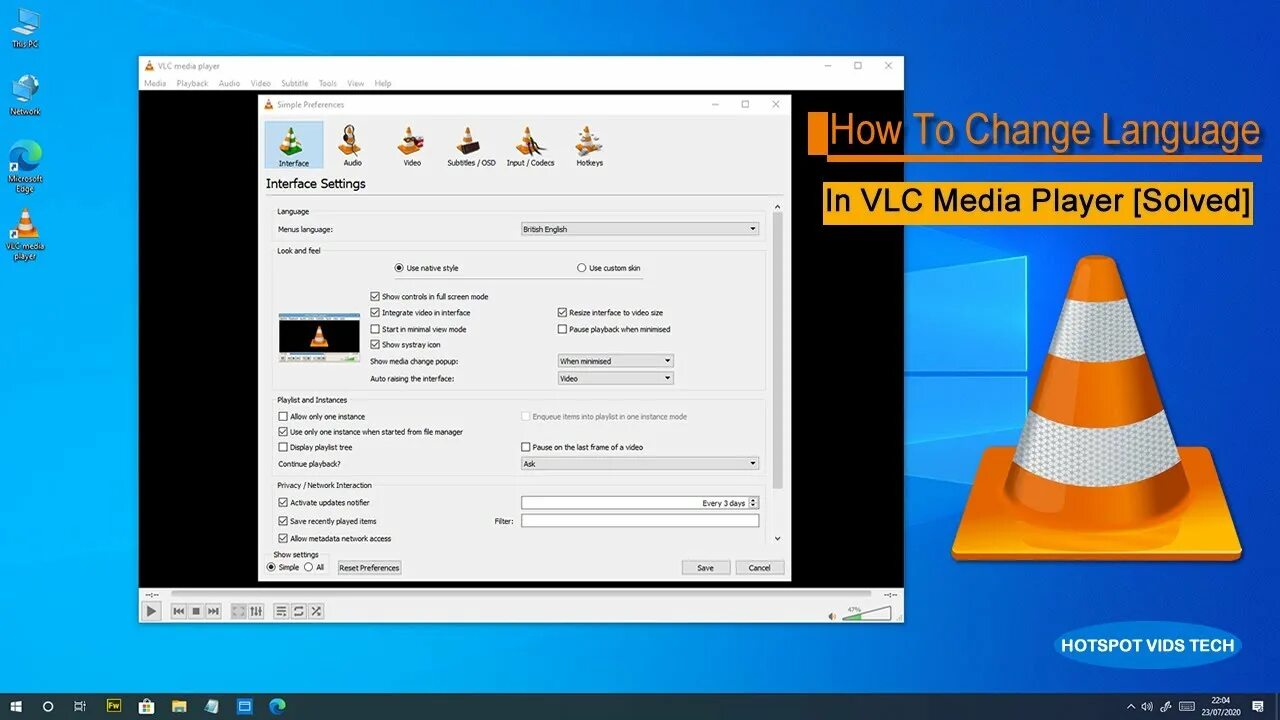Open File Explorer from the taskbar
The image size is (1280, 720).
pos(179,706)
